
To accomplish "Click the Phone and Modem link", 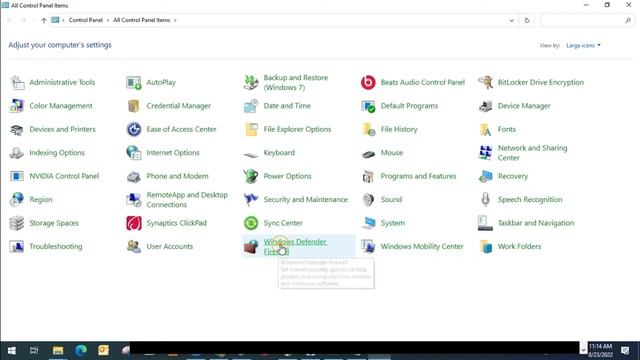I will point(177,176).
